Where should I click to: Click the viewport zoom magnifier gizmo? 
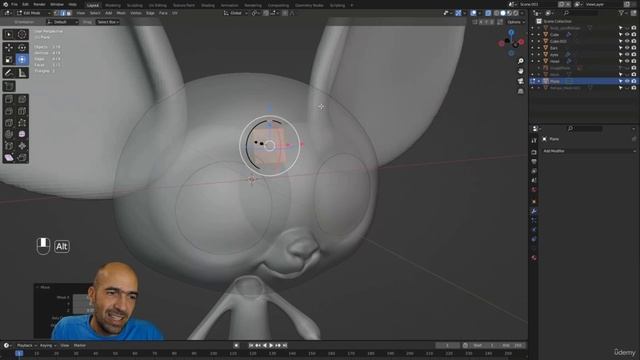(520, 61)
